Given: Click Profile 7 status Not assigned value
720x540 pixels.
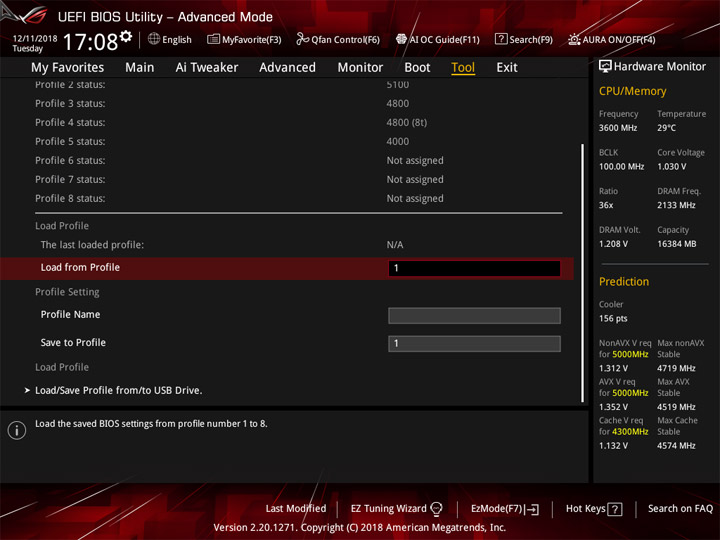Looking at the screenshot, I should point(415,180).
